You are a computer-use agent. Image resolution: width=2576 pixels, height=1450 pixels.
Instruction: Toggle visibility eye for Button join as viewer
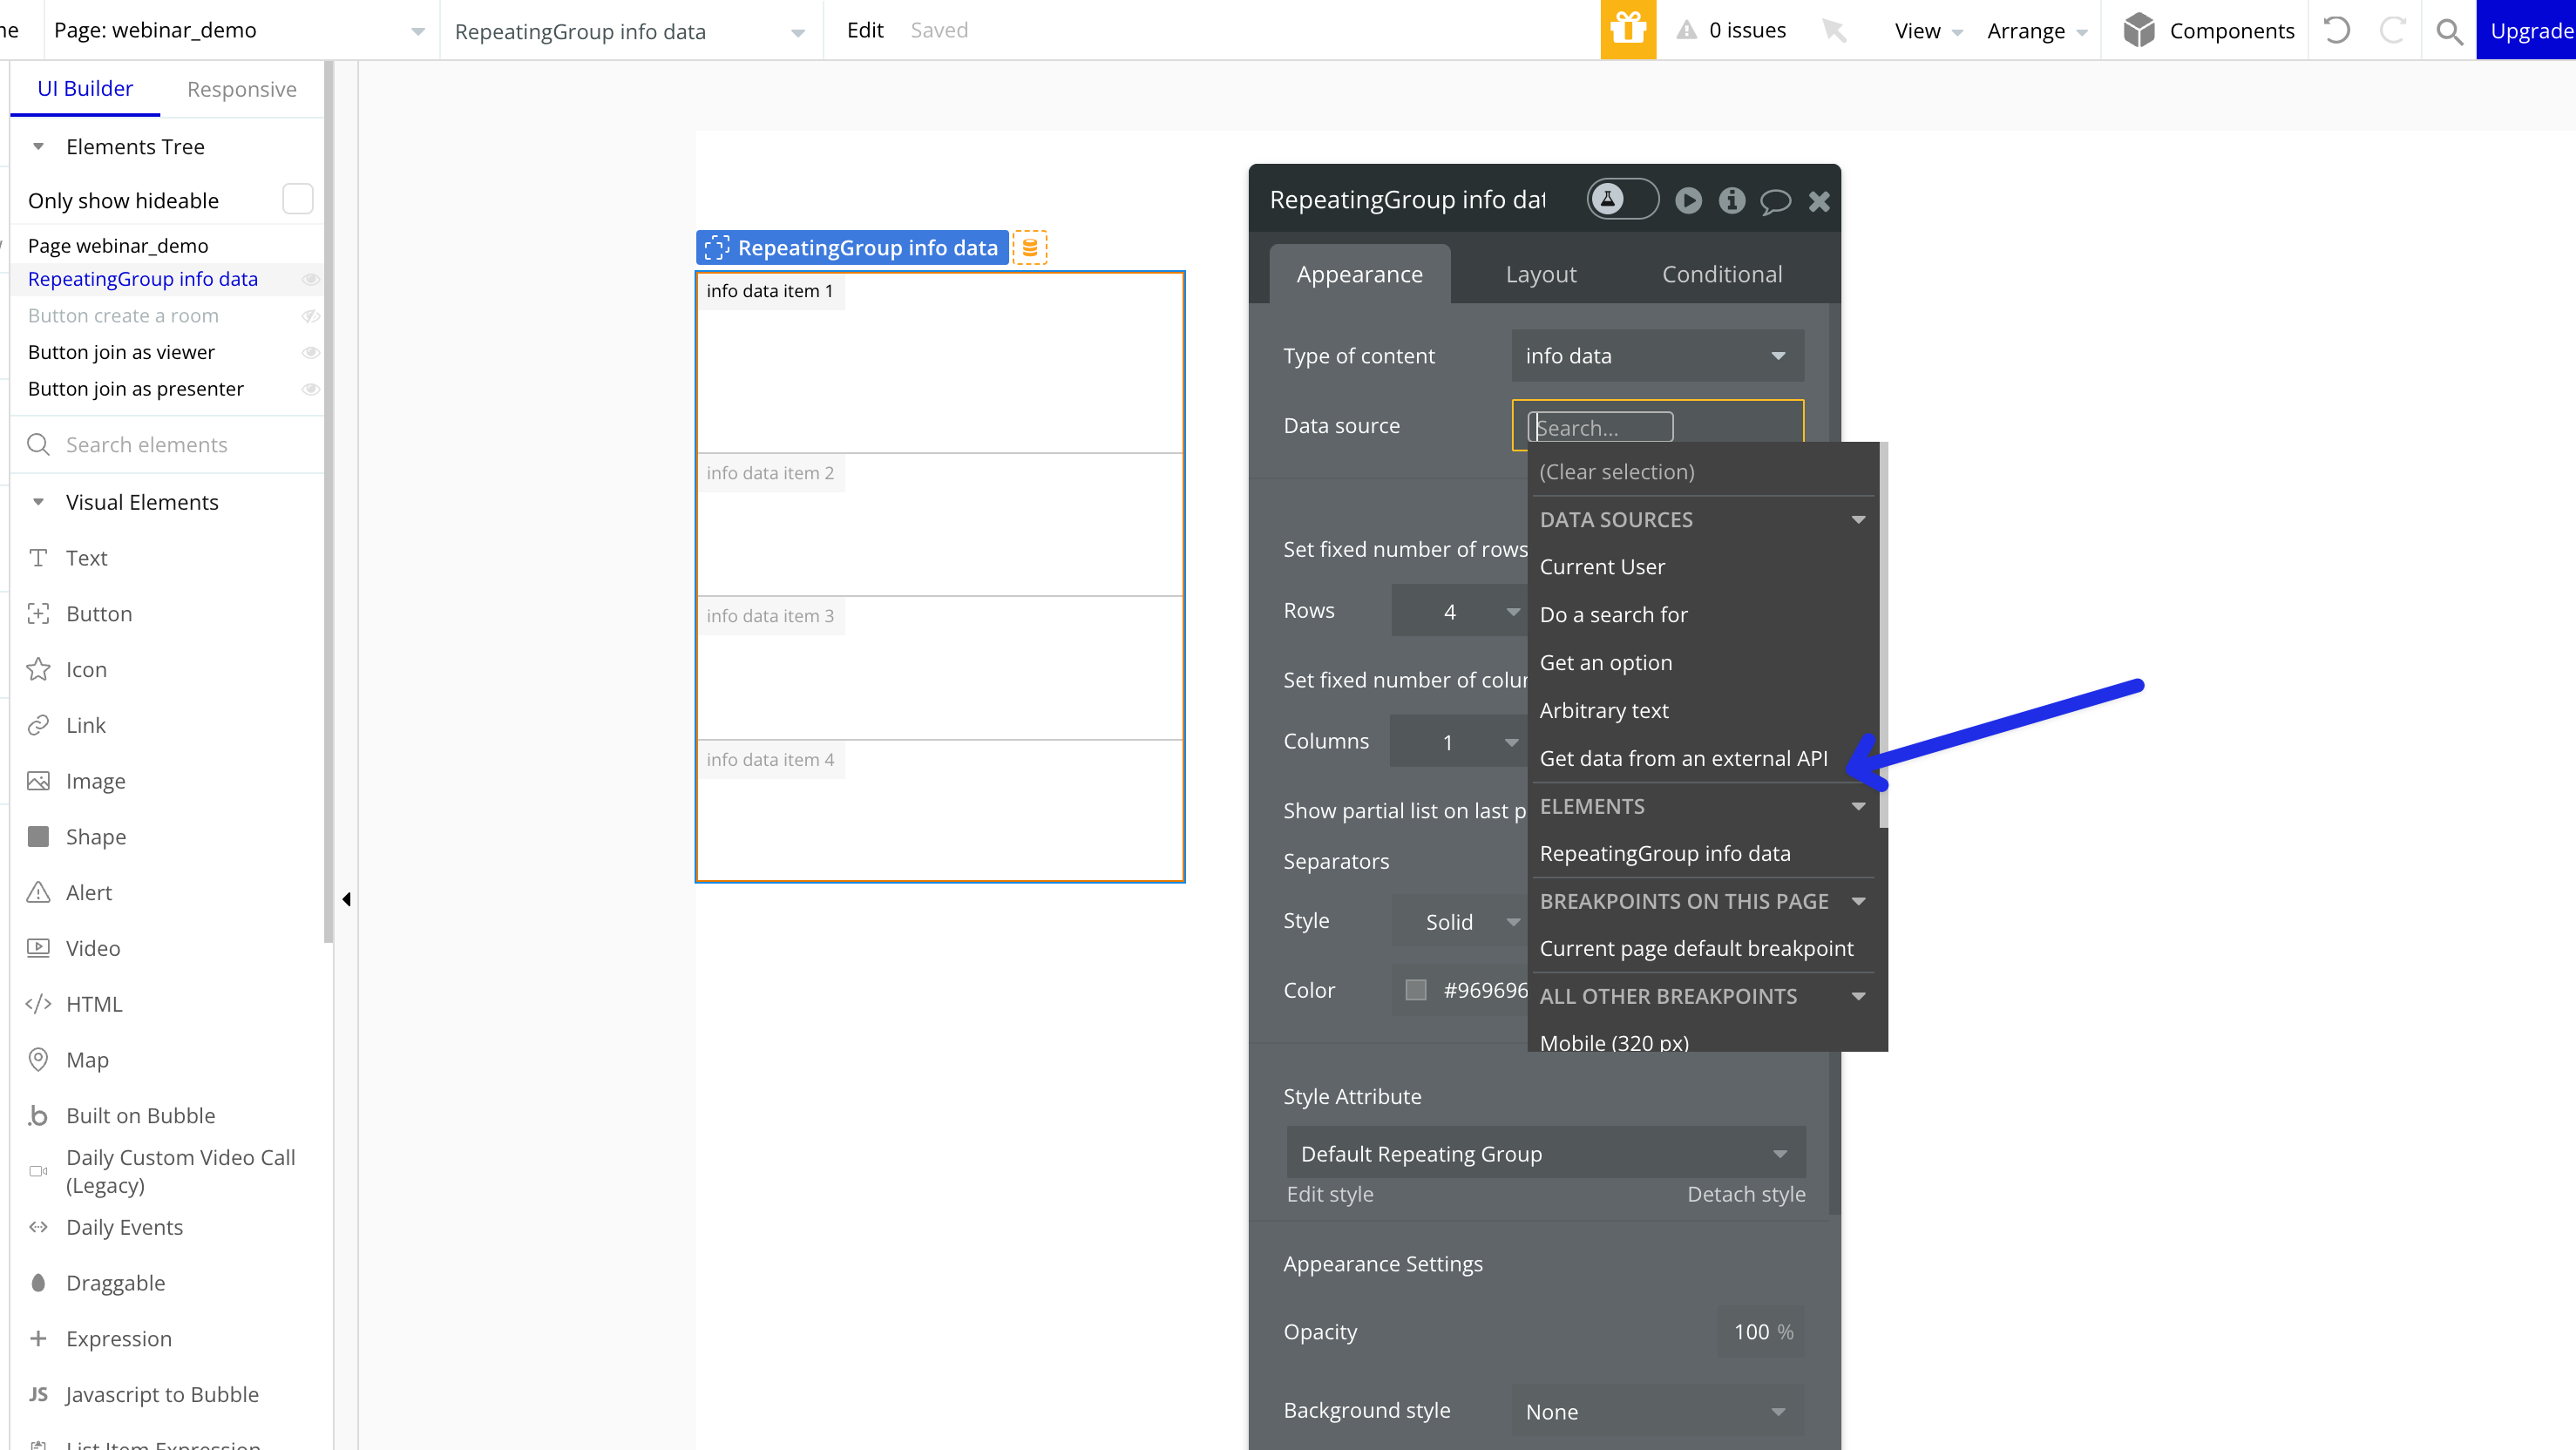click(x=310, y=352)
